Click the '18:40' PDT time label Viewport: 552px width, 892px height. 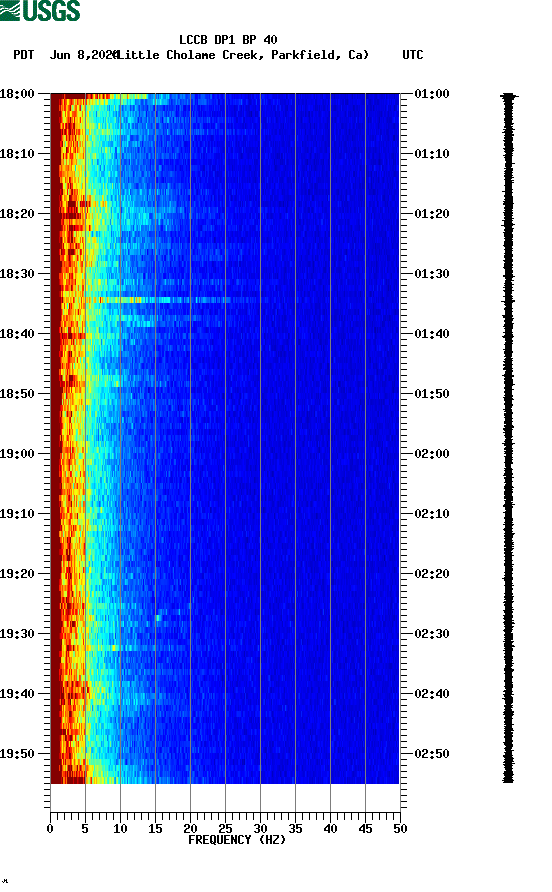(x=18, y=334)
